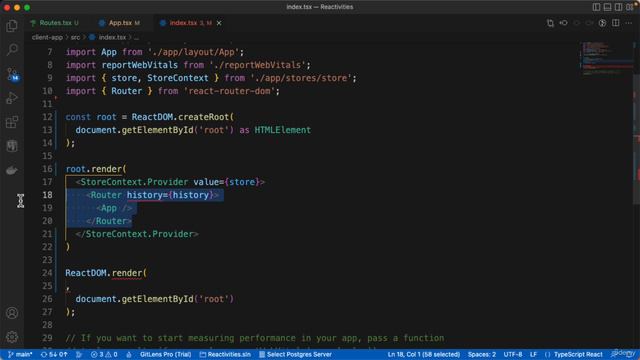Switch to the Routes.tsx tab
This screenshot has height=360, width=640.
point(55,23)
